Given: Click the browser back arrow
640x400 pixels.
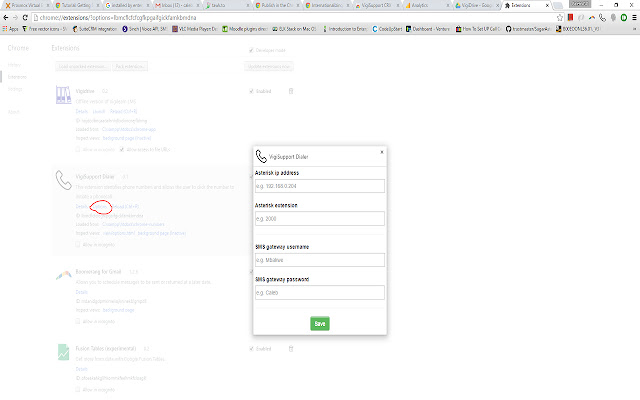Looking at the screenshot, I should pos(6,18).
